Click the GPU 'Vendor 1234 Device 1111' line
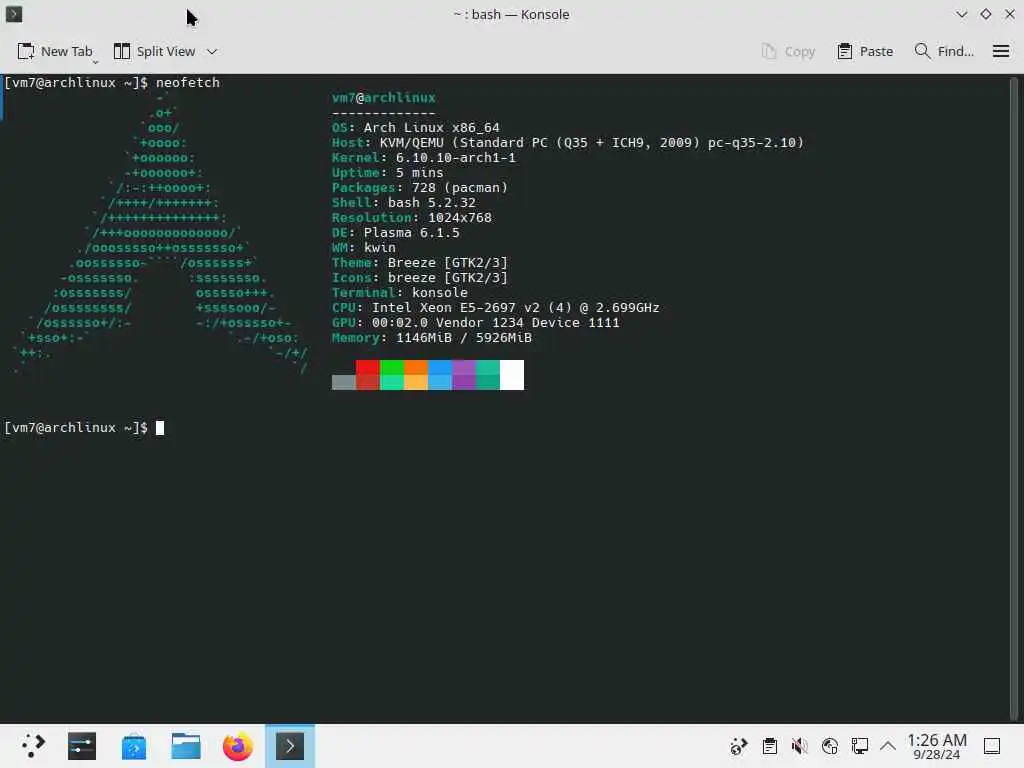1024x768 pixels. click(475, 323)
